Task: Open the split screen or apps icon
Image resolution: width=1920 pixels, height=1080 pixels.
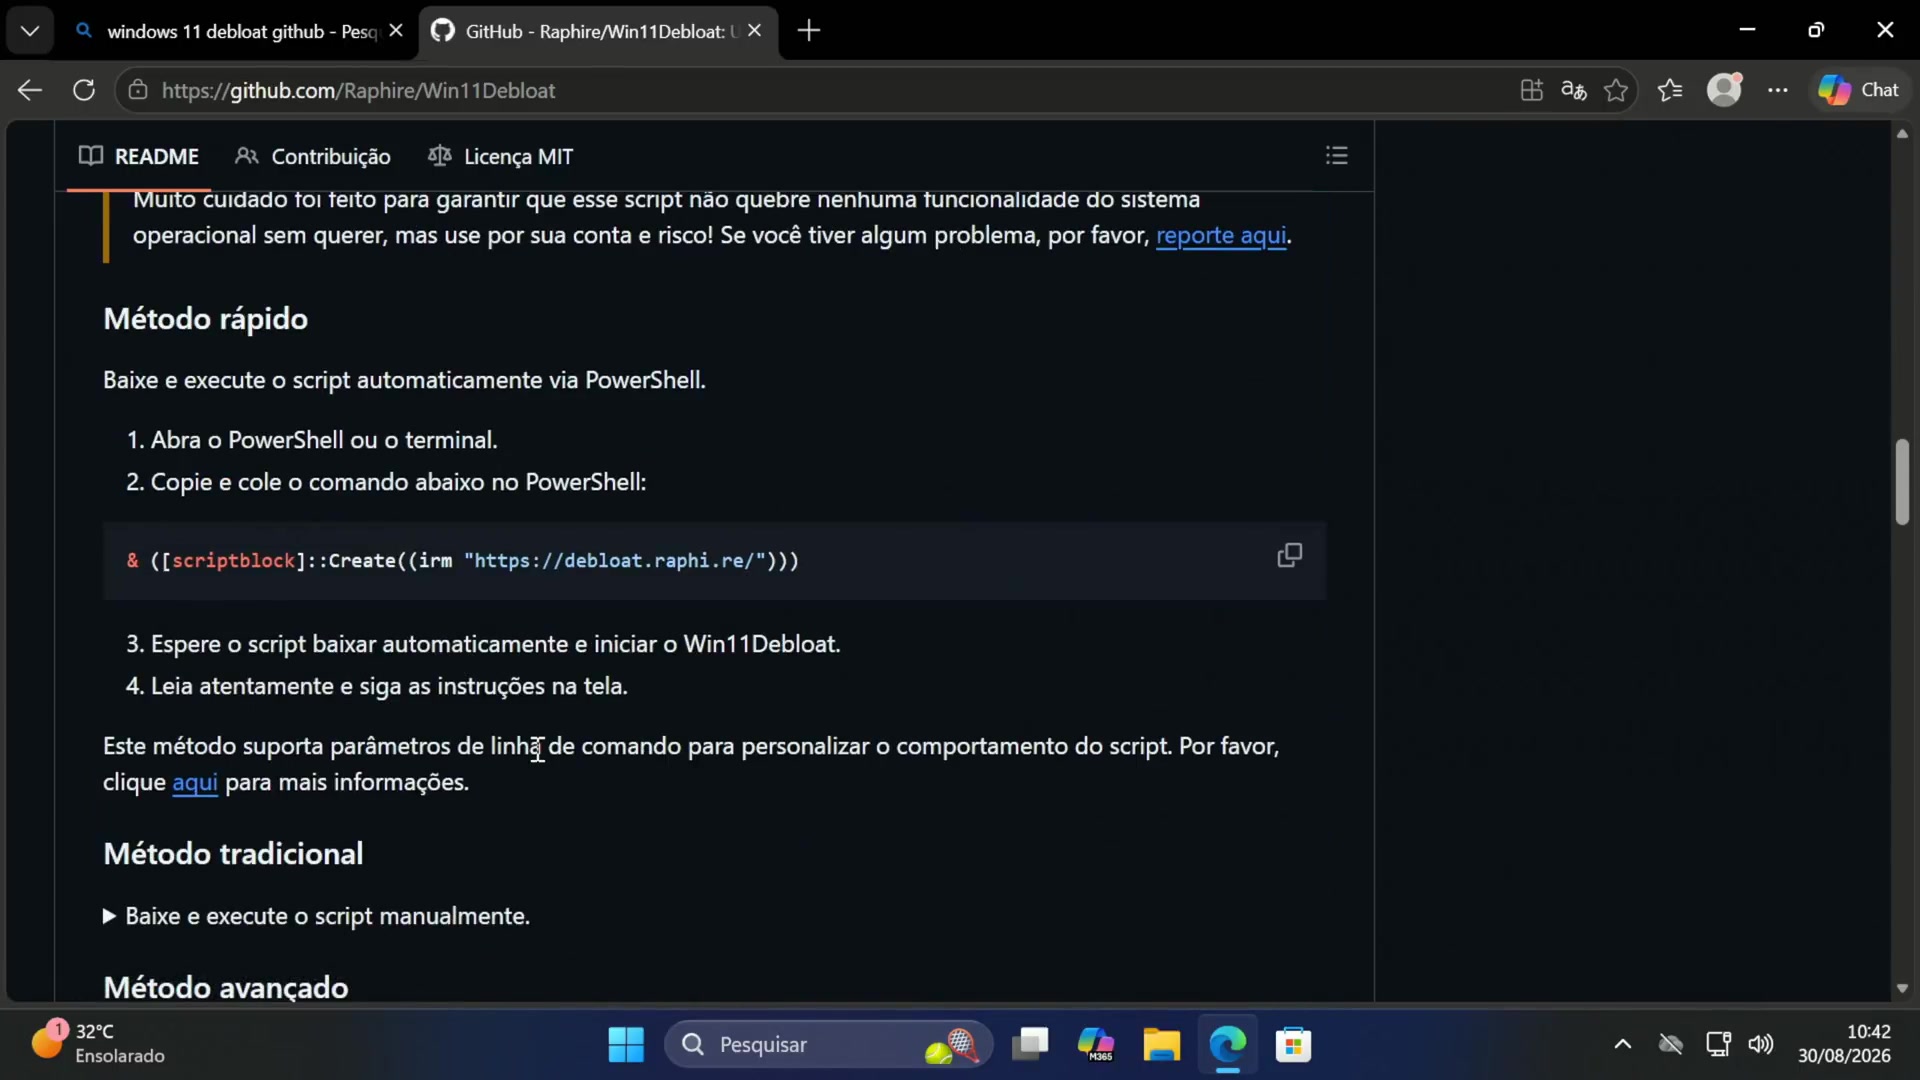Action: (x=1531, y=90)
